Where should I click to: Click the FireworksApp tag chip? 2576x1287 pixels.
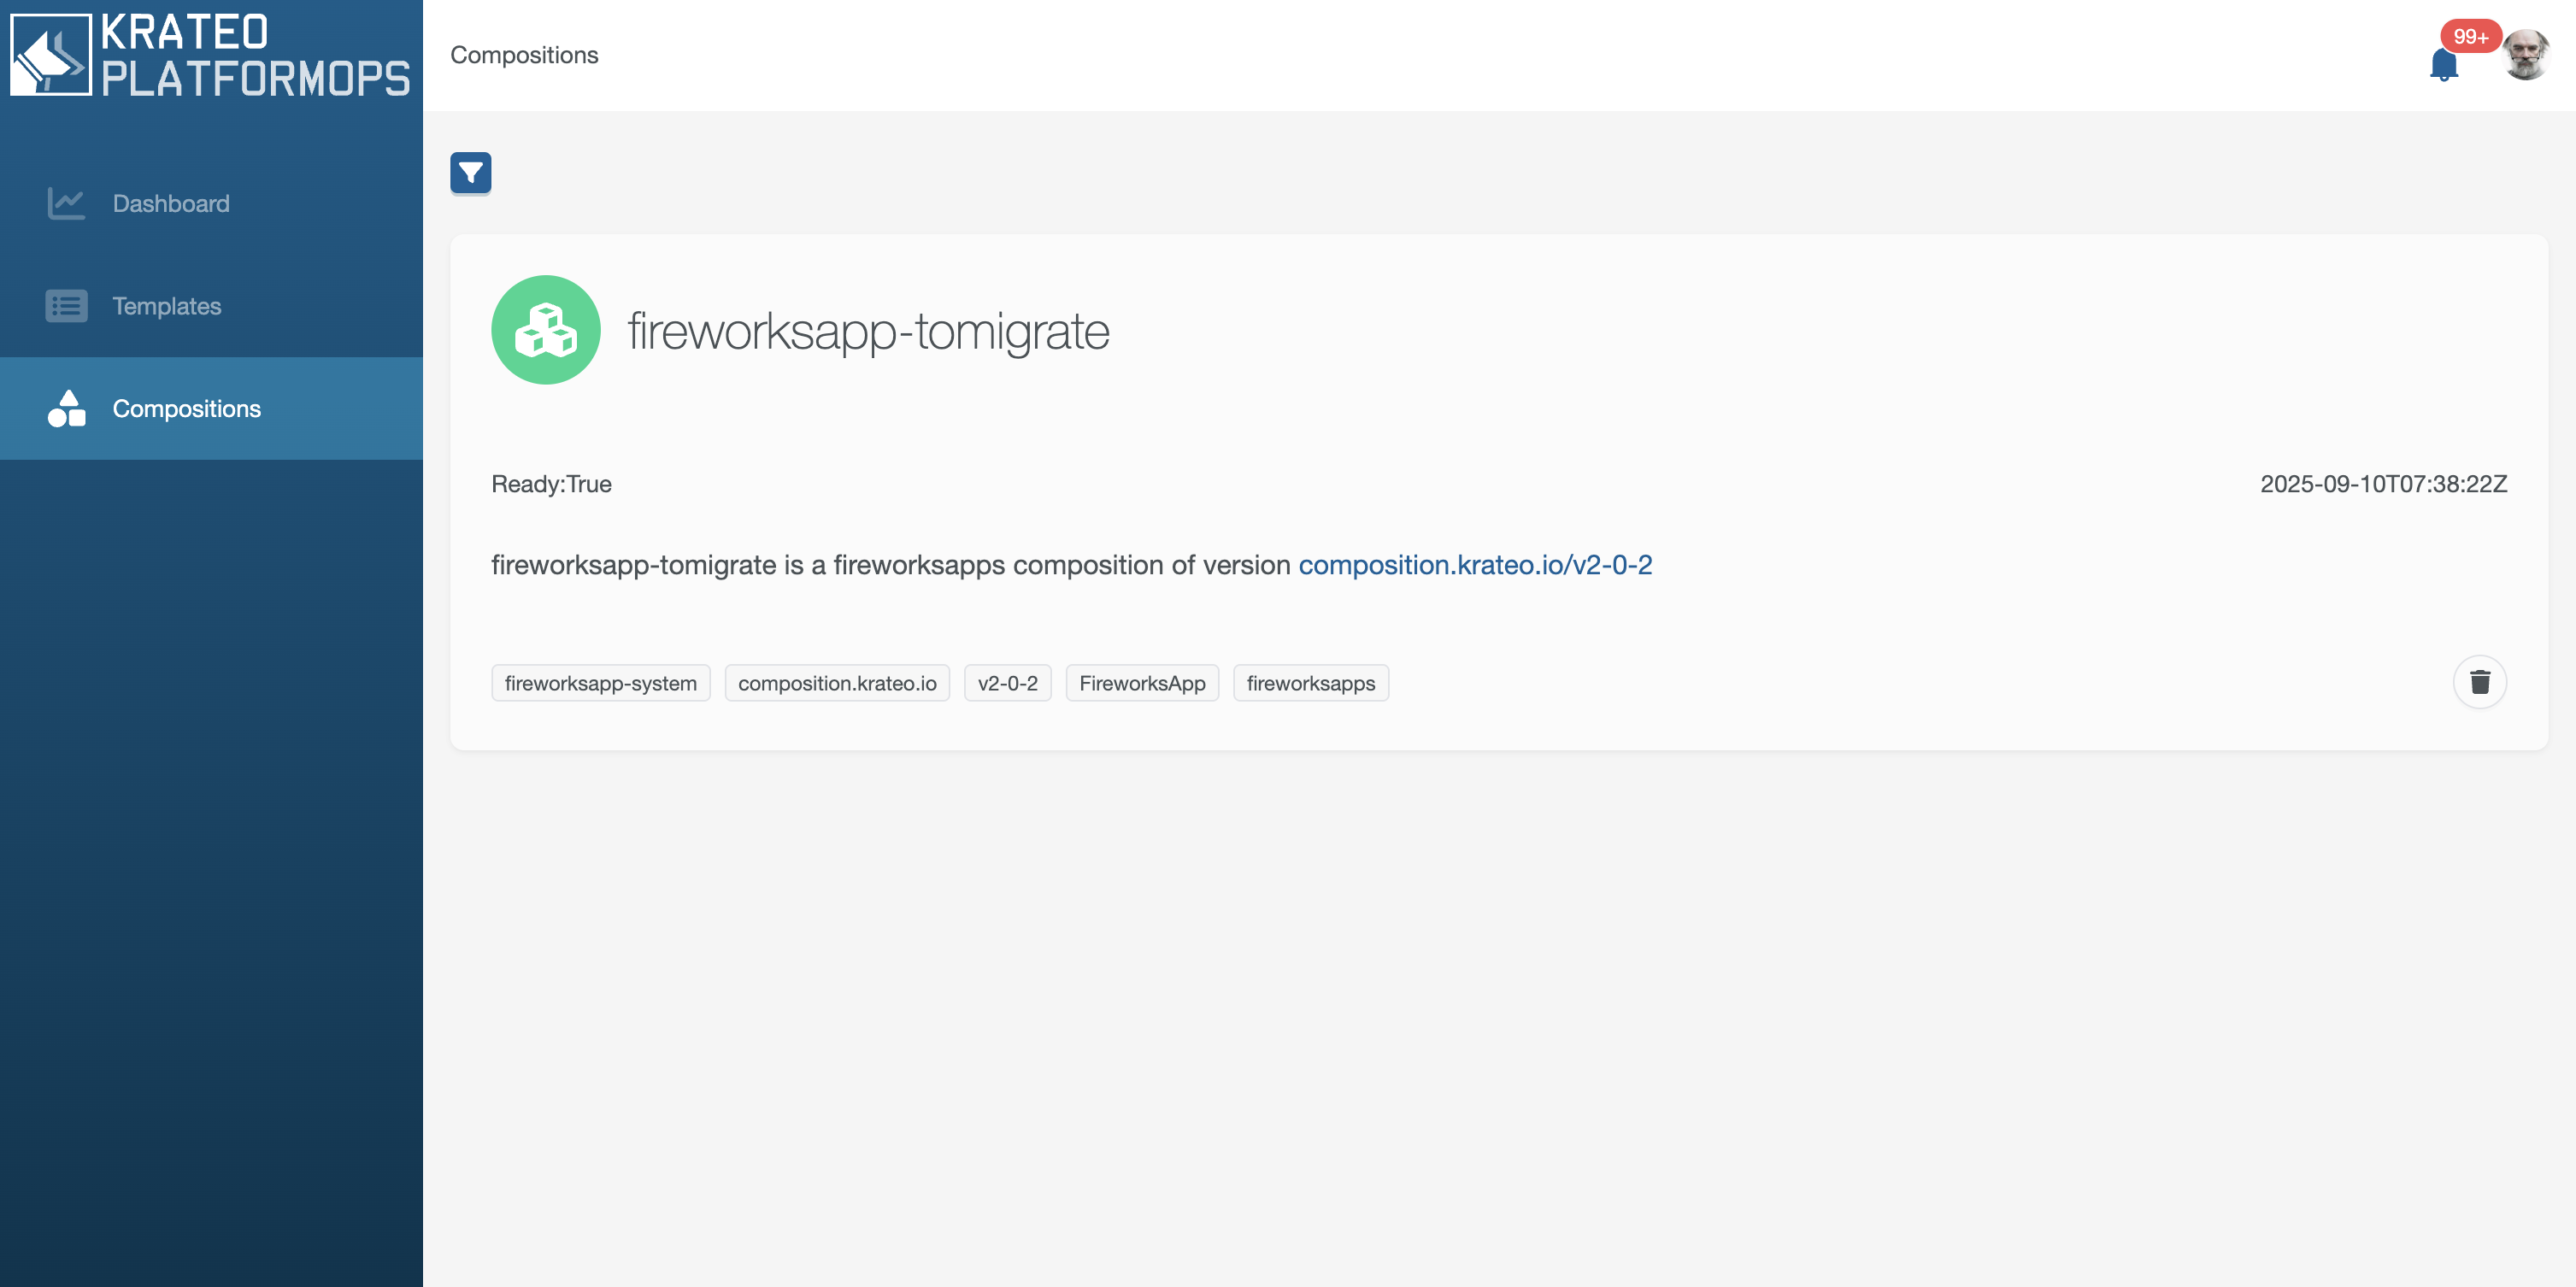pyautogui.click(x=1142, y=683)
